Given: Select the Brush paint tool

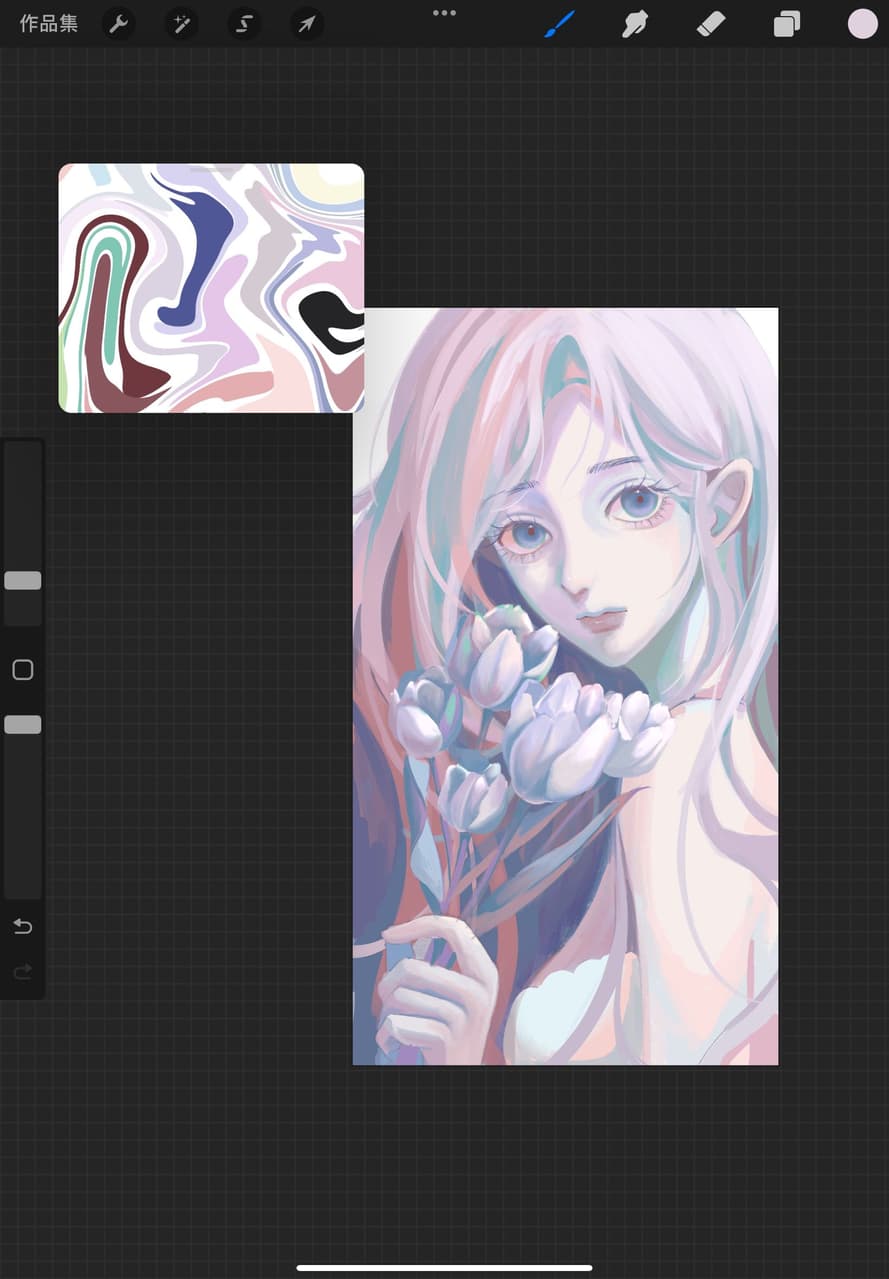Looking at the screenshot, I should (559, 24).
